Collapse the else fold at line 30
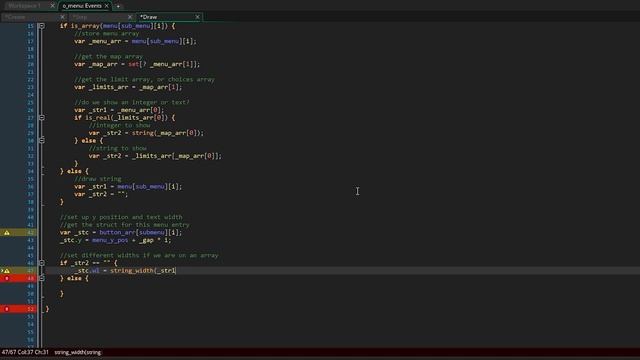Screen dimensions: 640x360 coord(42,140)
